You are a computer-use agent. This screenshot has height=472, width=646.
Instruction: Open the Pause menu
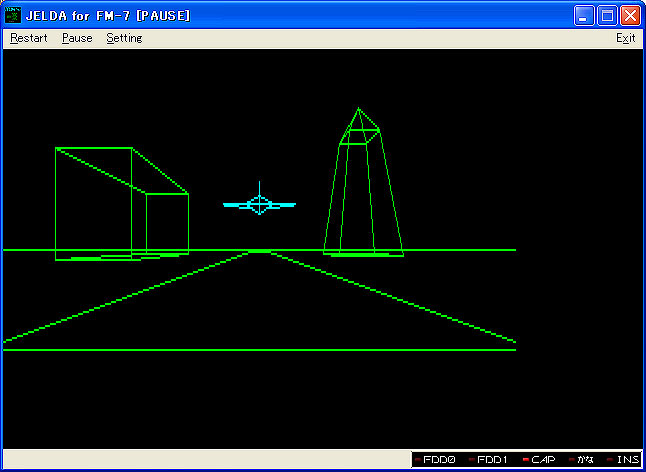77,38
